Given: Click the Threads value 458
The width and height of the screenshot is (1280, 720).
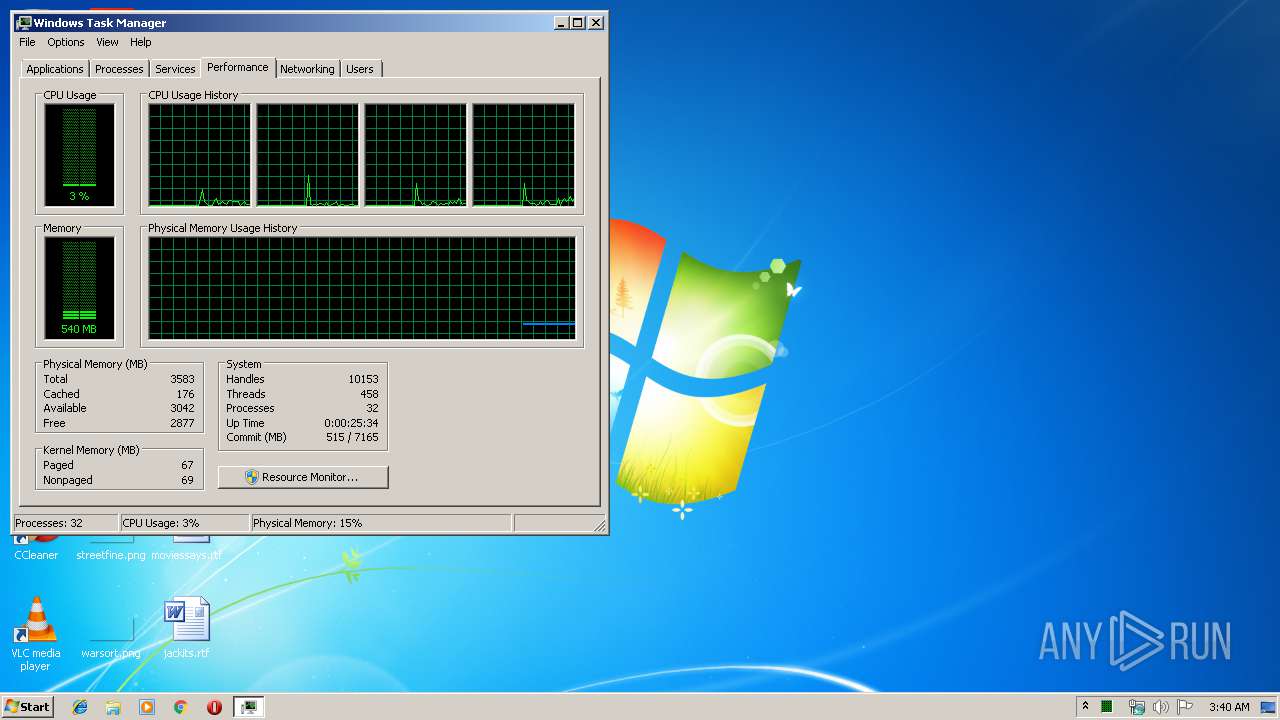Looking at the screenshot, I should [x=369, y=394].
